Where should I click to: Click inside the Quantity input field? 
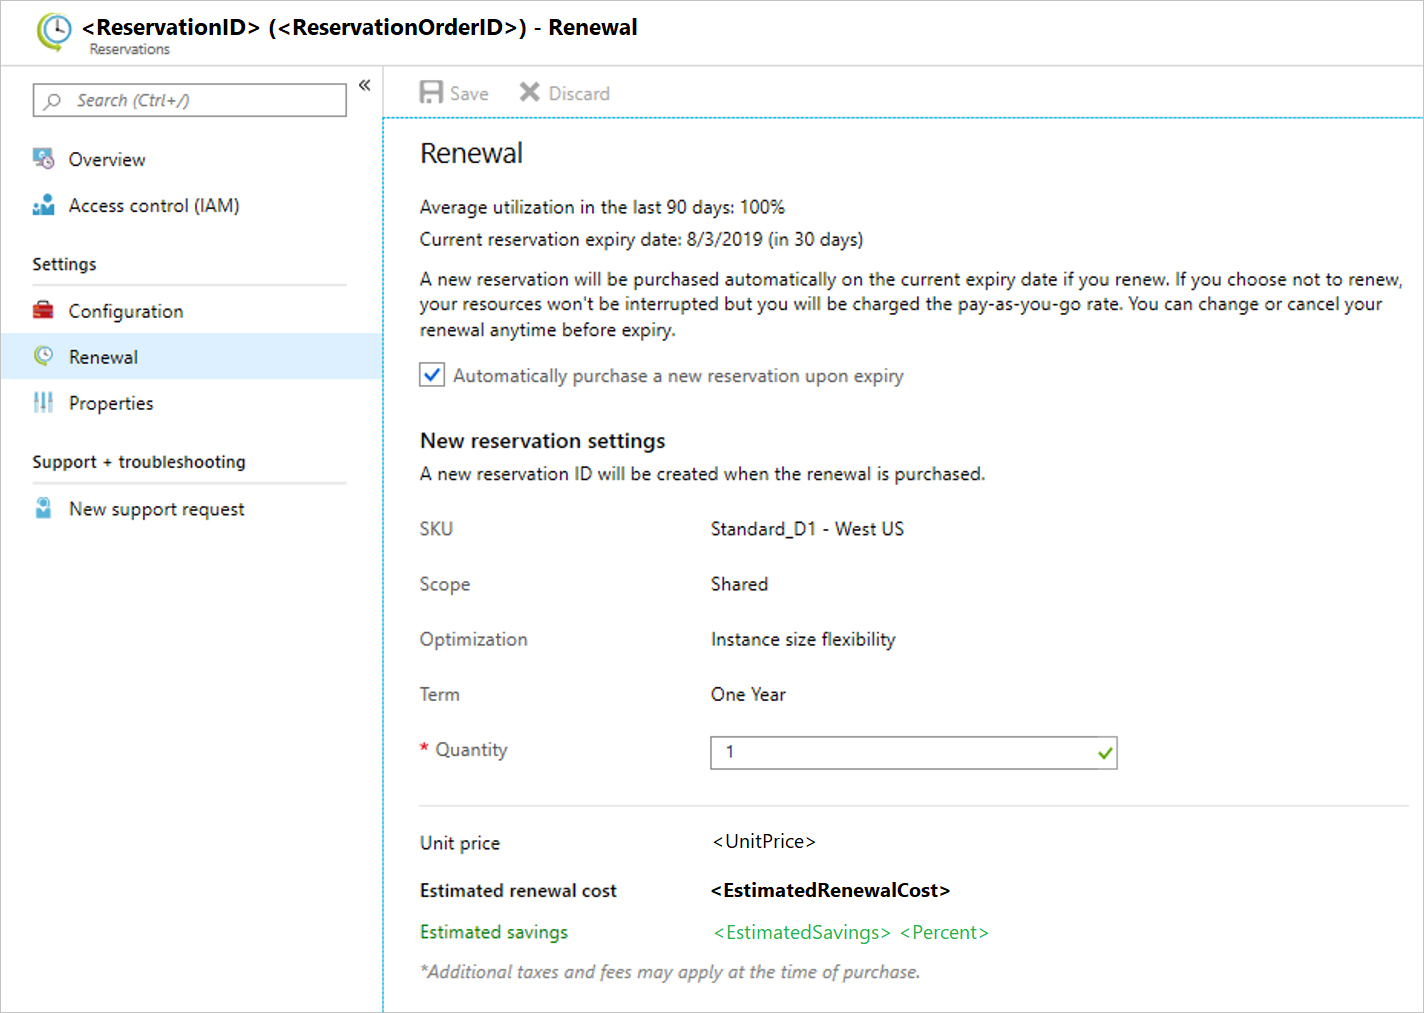900,753
